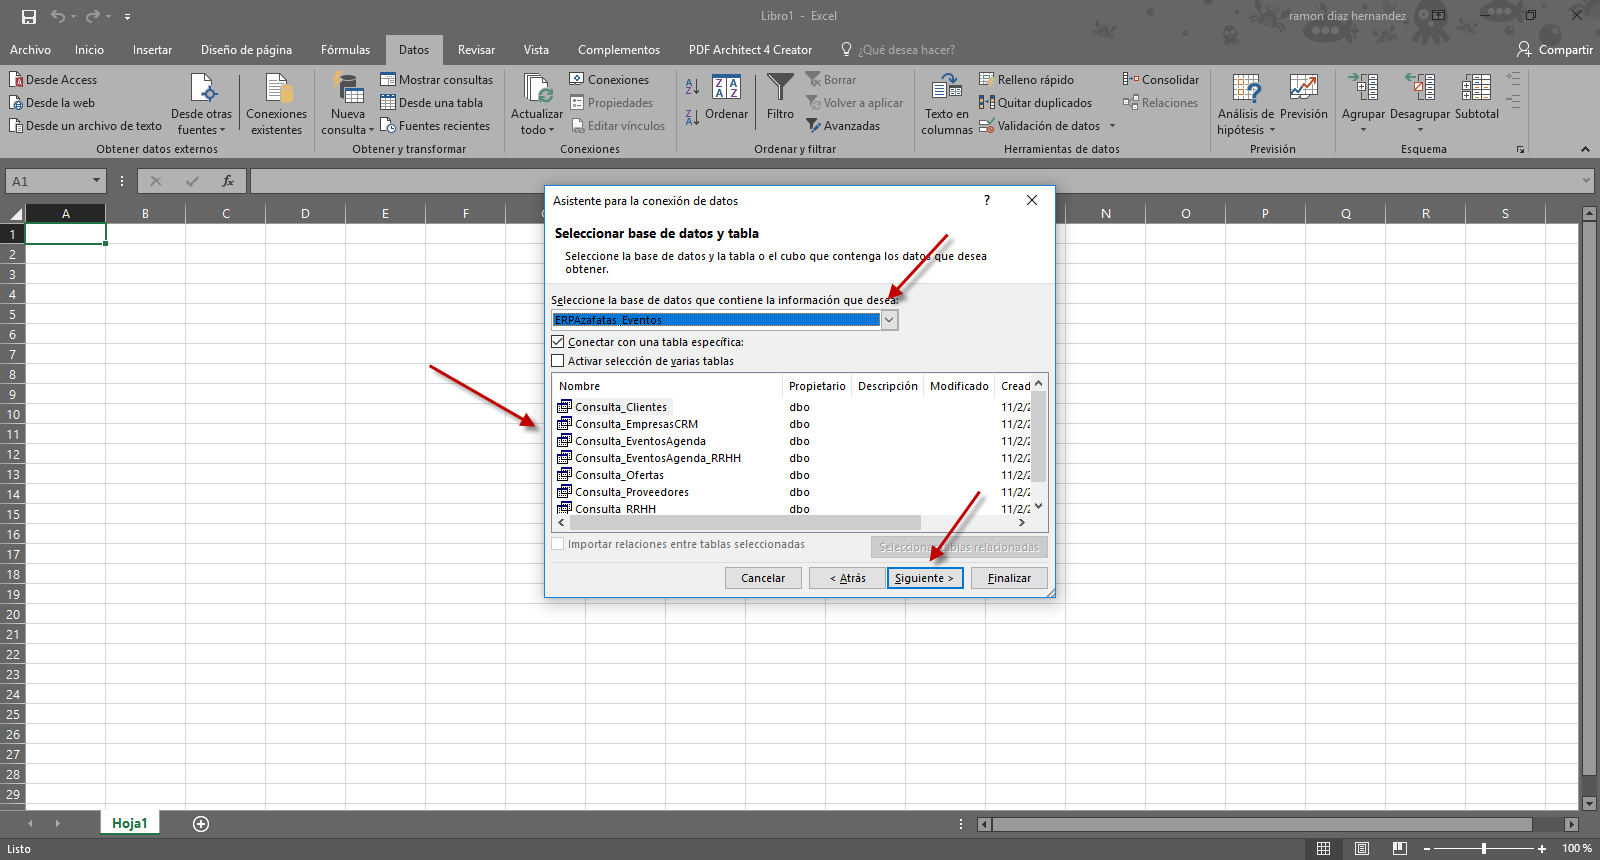This screenshot has width=1600, height=860.
Task: Toggle the Filtro funnel
Action: (x=780, y=97)
